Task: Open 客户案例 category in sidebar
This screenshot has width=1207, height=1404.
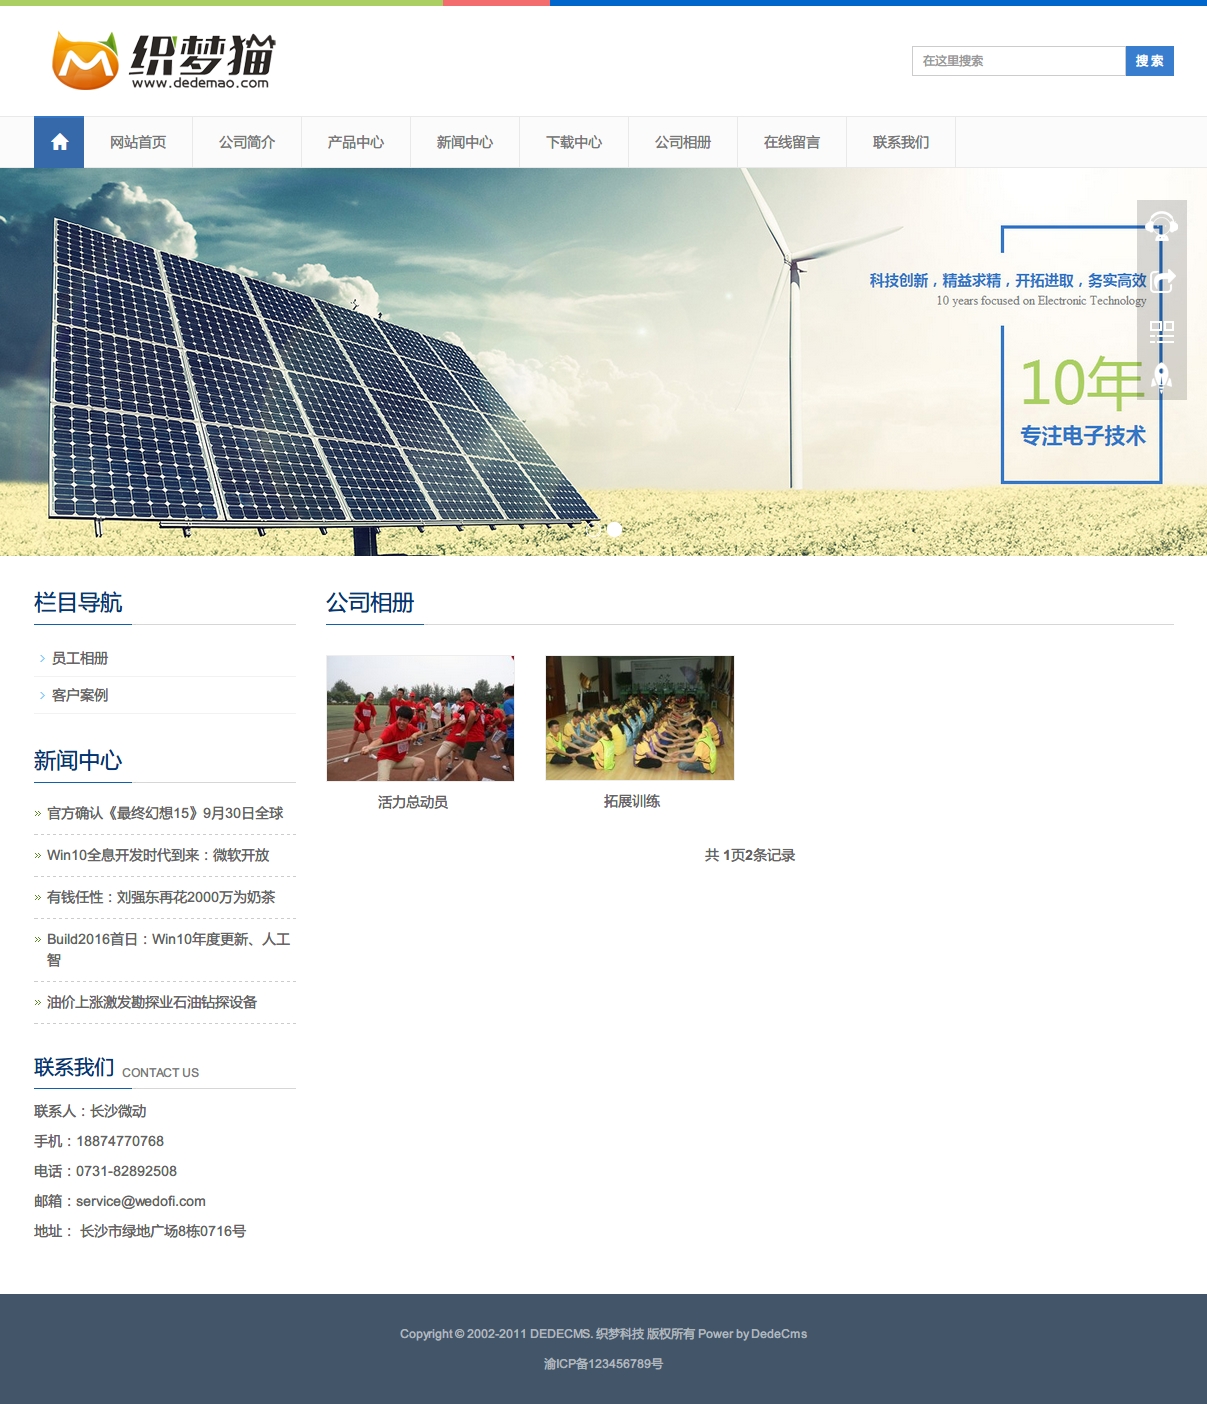Action: (80, 695)
